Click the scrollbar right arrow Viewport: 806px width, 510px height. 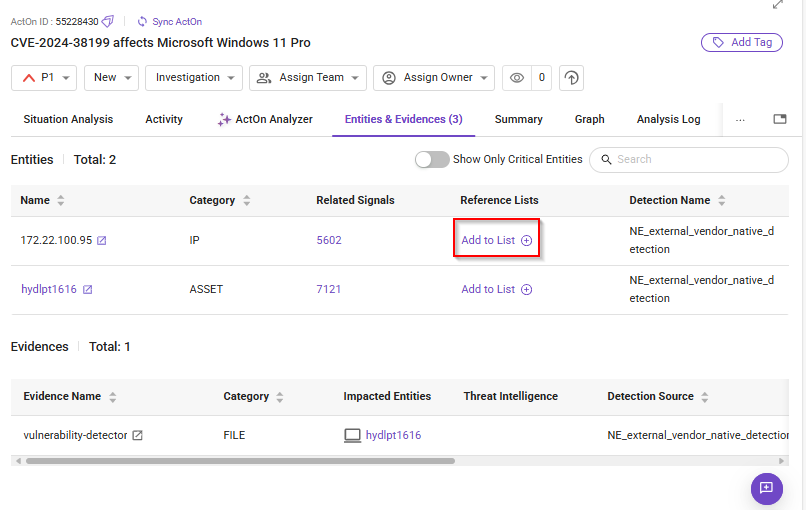point(781,461)
